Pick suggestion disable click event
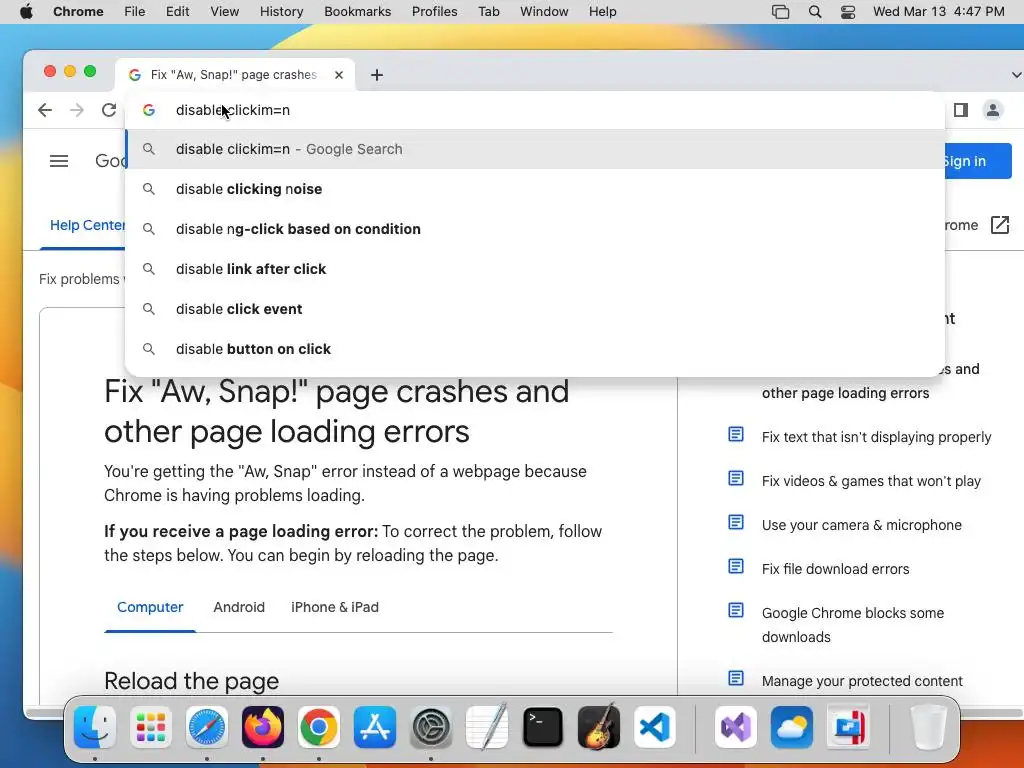The height and width of the screenshot is (768, 1024). (535, 309)
